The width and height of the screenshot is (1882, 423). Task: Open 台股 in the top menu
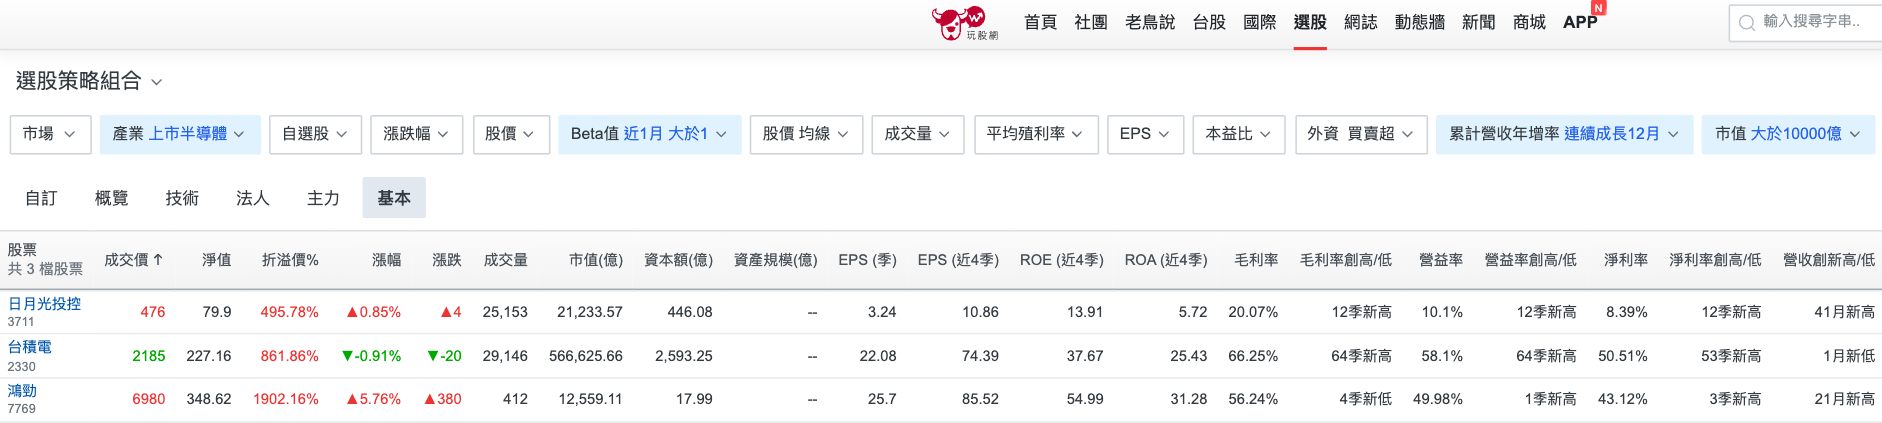pos(1209,22)
